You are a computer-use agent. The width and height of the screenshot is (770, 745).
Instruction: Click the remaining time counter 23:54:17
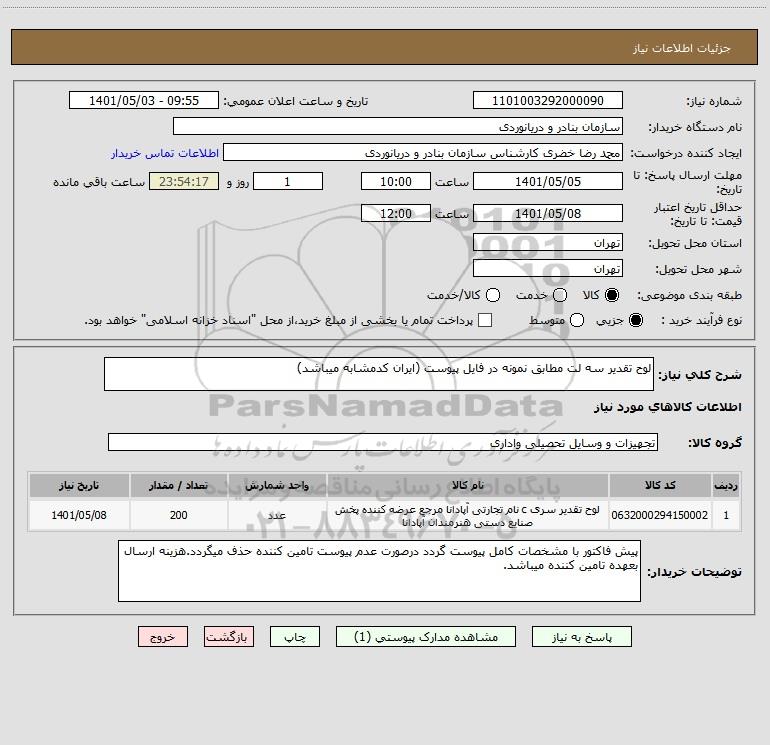coord(184,181)
